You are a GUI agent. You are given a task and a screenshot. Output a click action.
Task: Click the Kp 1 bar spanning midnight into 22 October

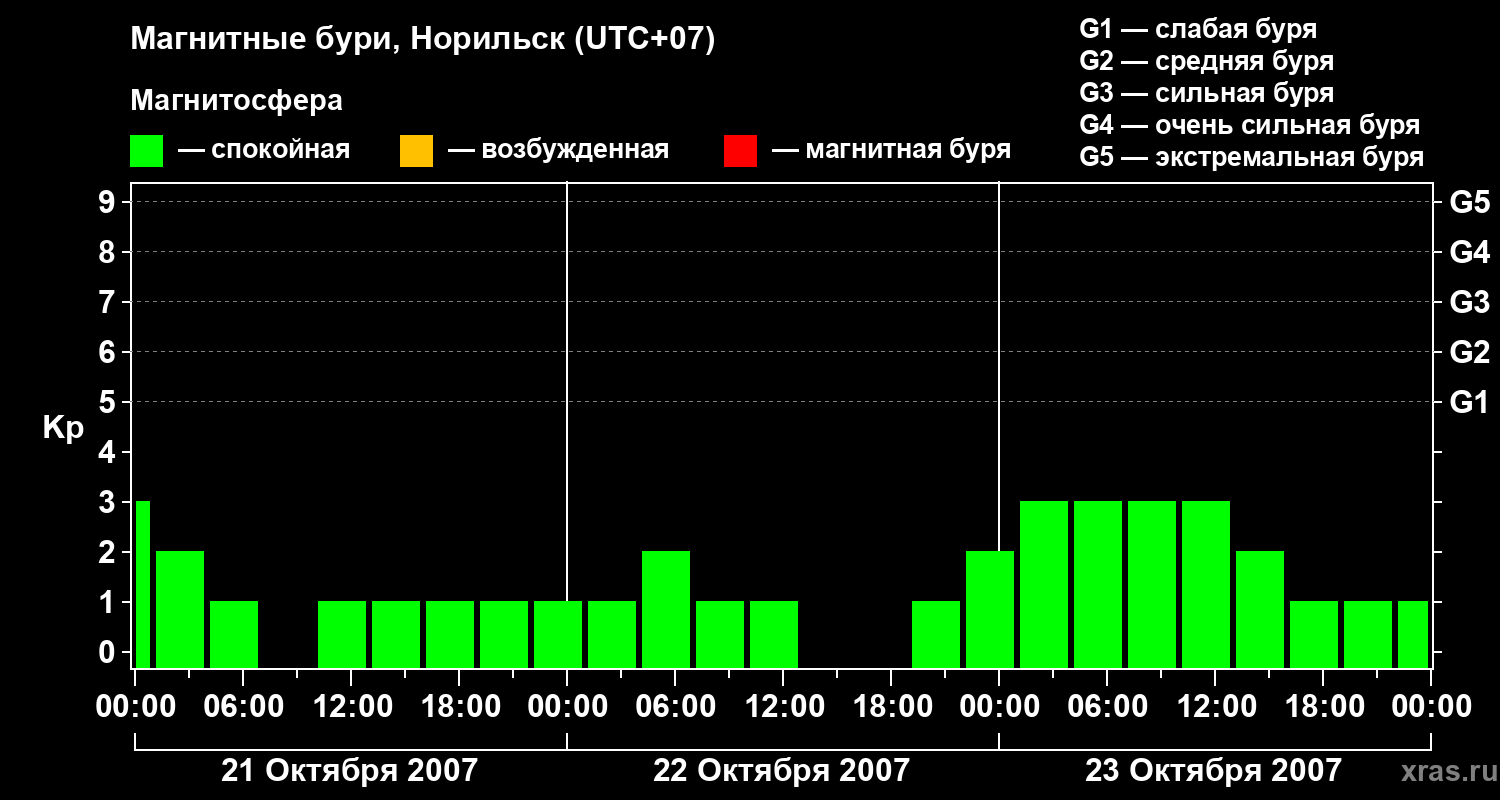click(558, 634)
